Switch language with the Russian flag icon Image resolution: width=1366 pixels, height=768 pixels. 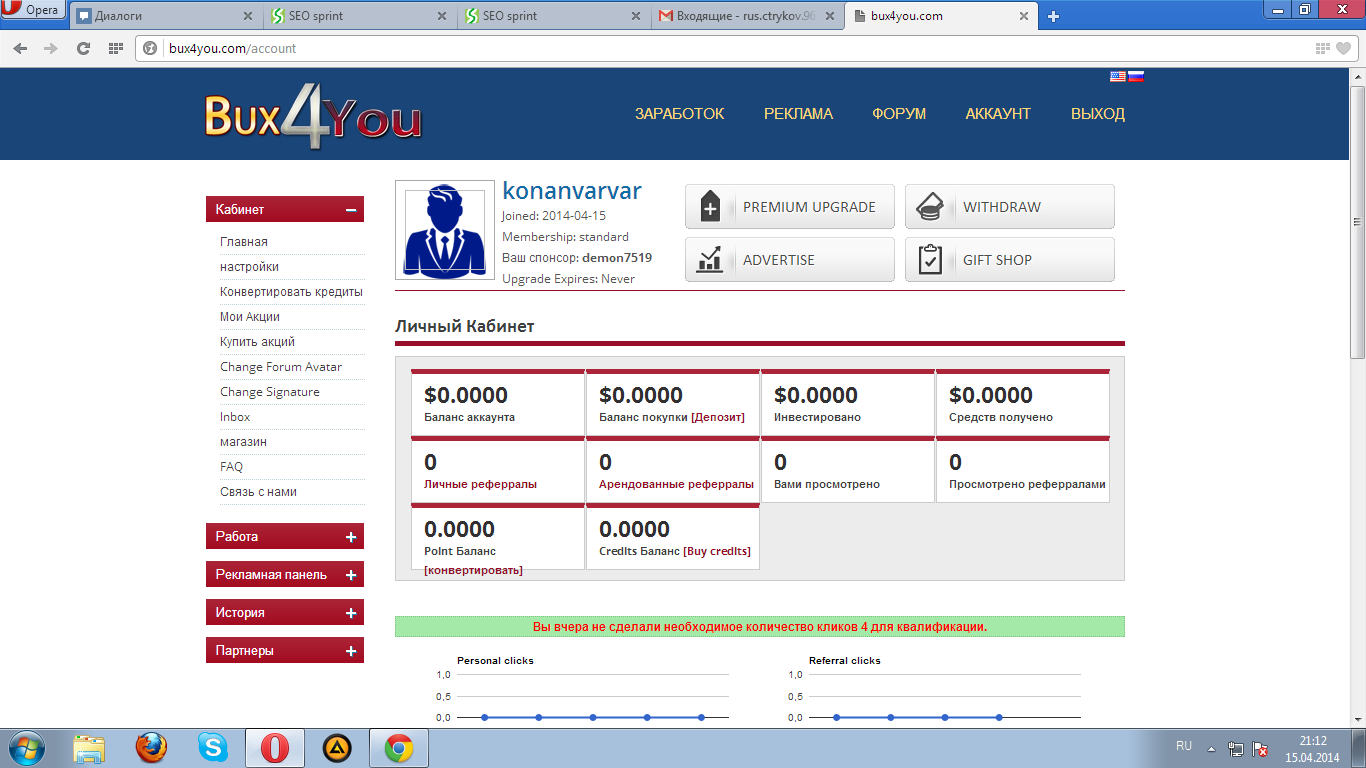coord(1136,76)
